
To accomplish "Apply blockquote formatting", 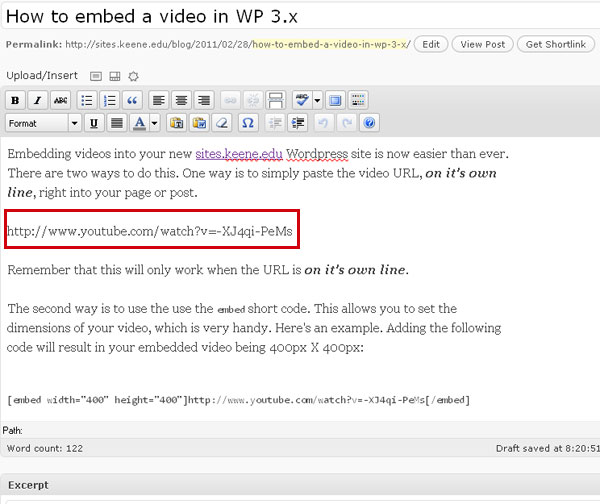I will (x=132, y=100).
